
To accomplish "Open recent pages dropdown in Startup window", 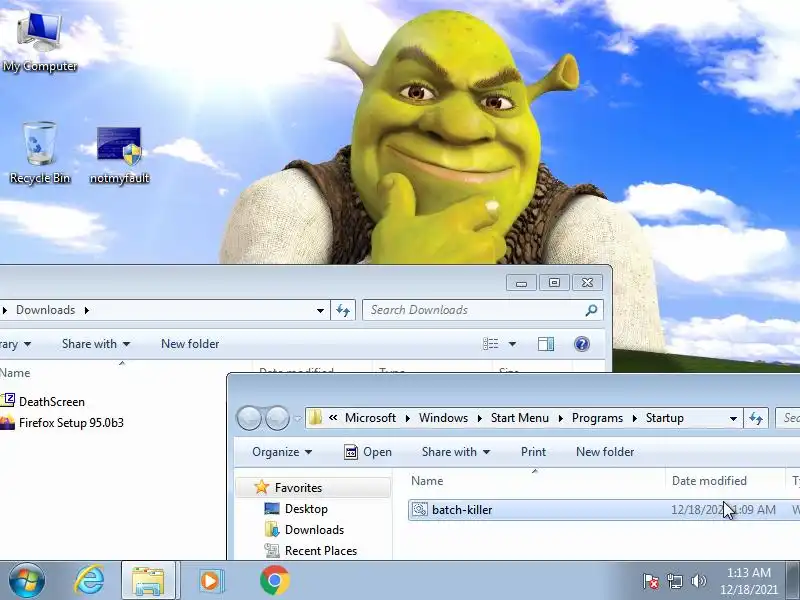I will tap(297, 419).
